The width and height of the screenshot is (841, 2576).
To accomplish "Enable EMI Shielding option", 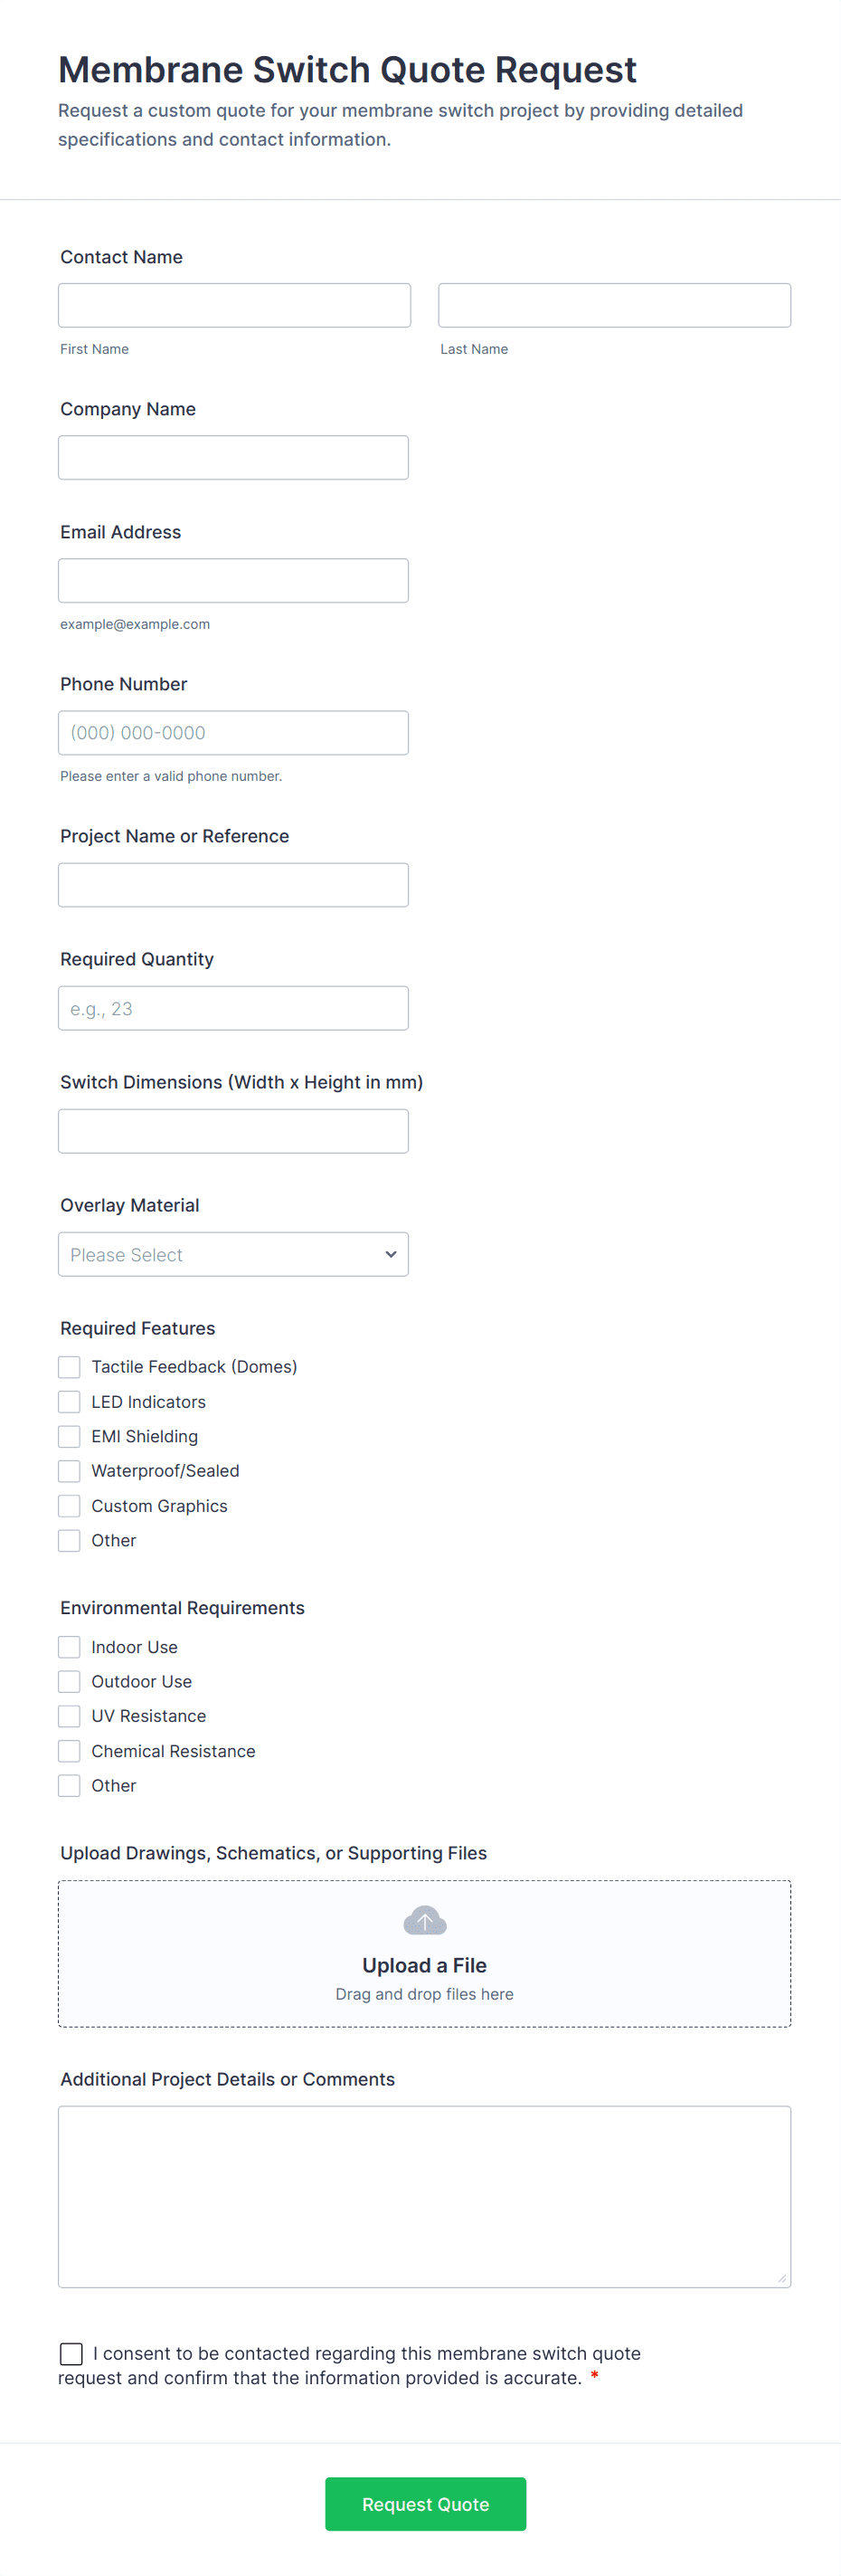I will (69, 1436).
